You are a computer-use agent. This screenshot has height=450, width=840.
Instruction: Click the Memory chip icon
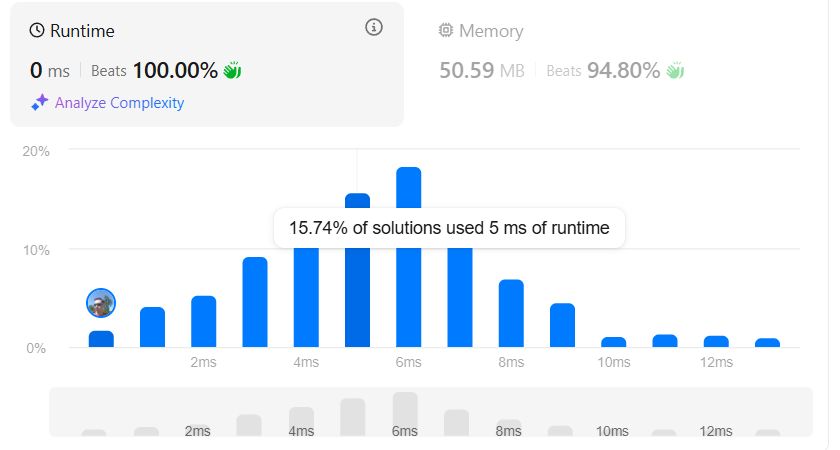pos(445,30)
